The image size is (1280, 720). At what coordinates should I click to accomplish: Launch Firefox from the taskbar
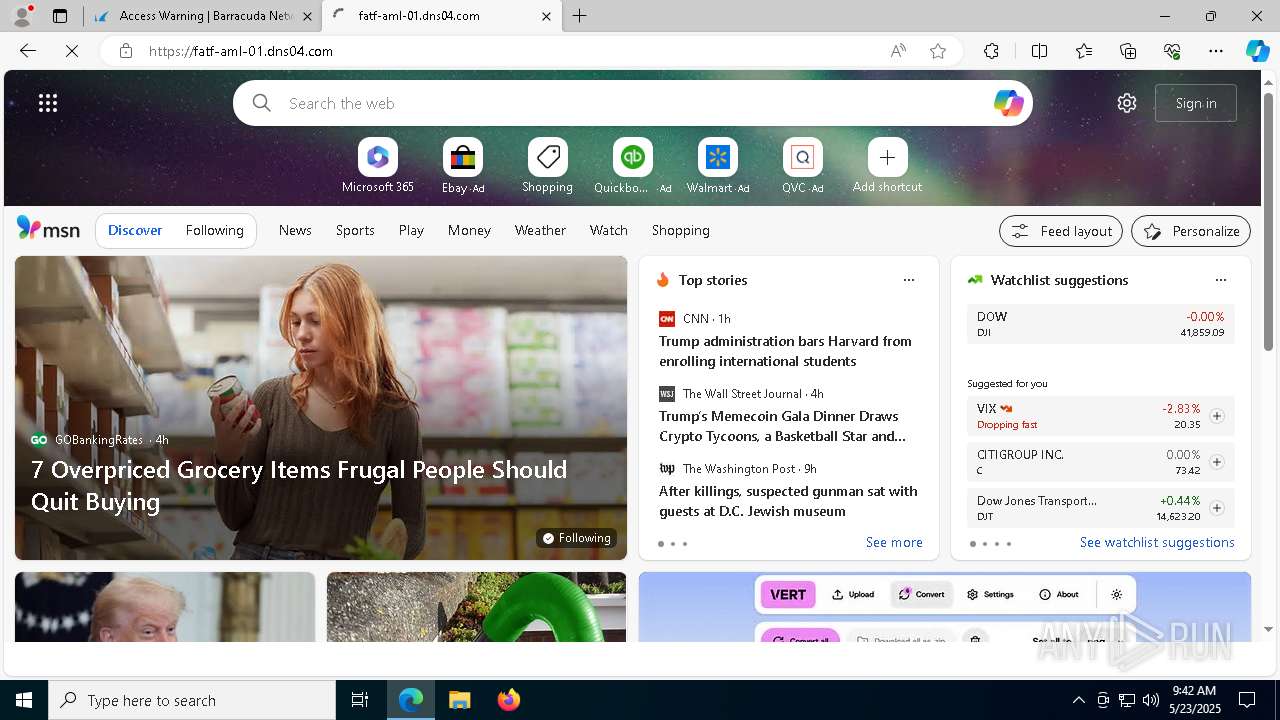pos(508,700)
